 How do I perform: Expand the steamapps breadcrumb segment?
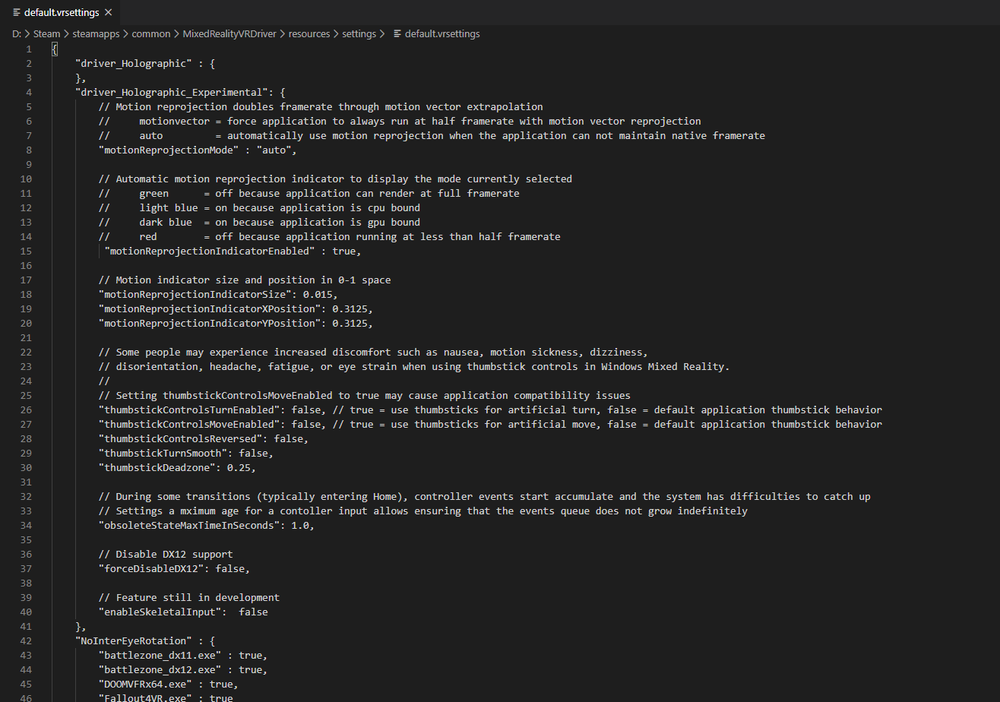click(x=96, y=33)
